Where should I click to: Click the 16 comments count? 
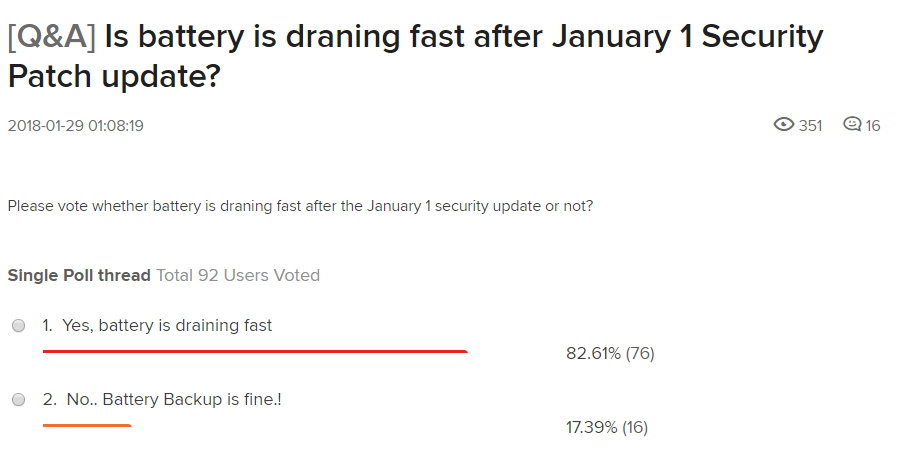pos(873,126)
